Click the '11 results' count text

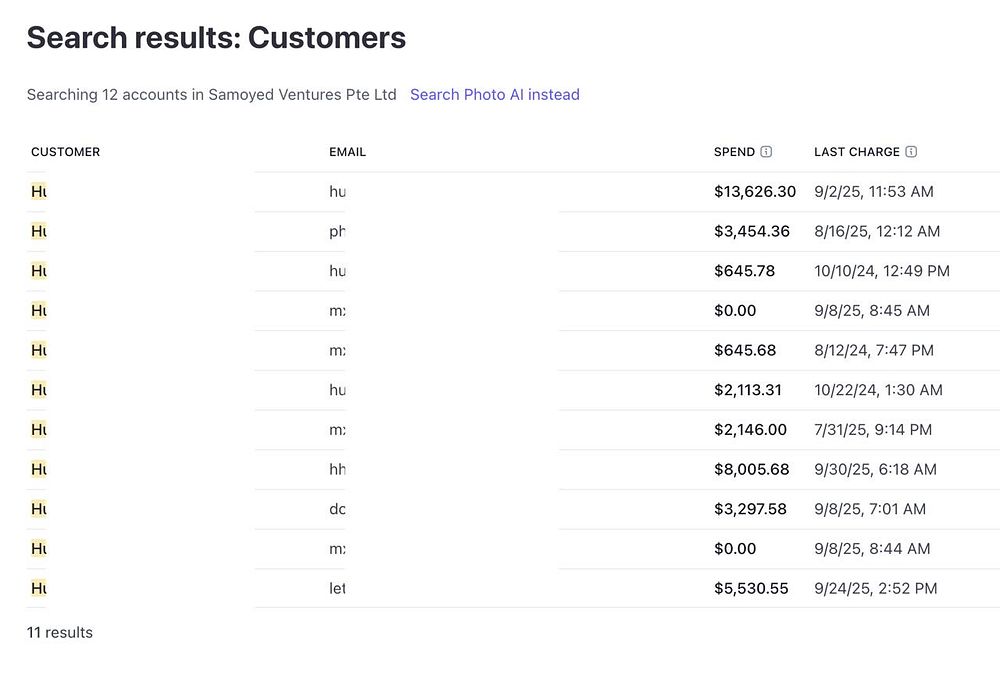60,632
